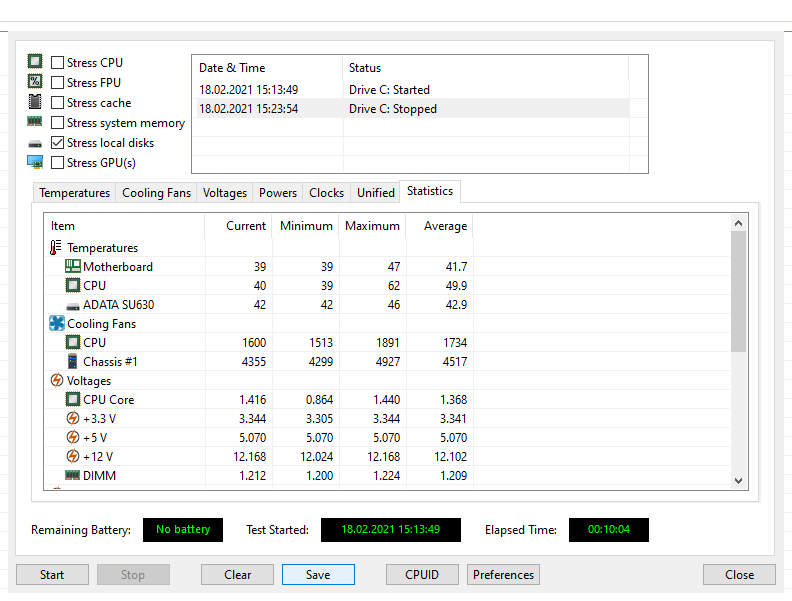Click the Motherboard temperature icon

[x=73, y=266]
